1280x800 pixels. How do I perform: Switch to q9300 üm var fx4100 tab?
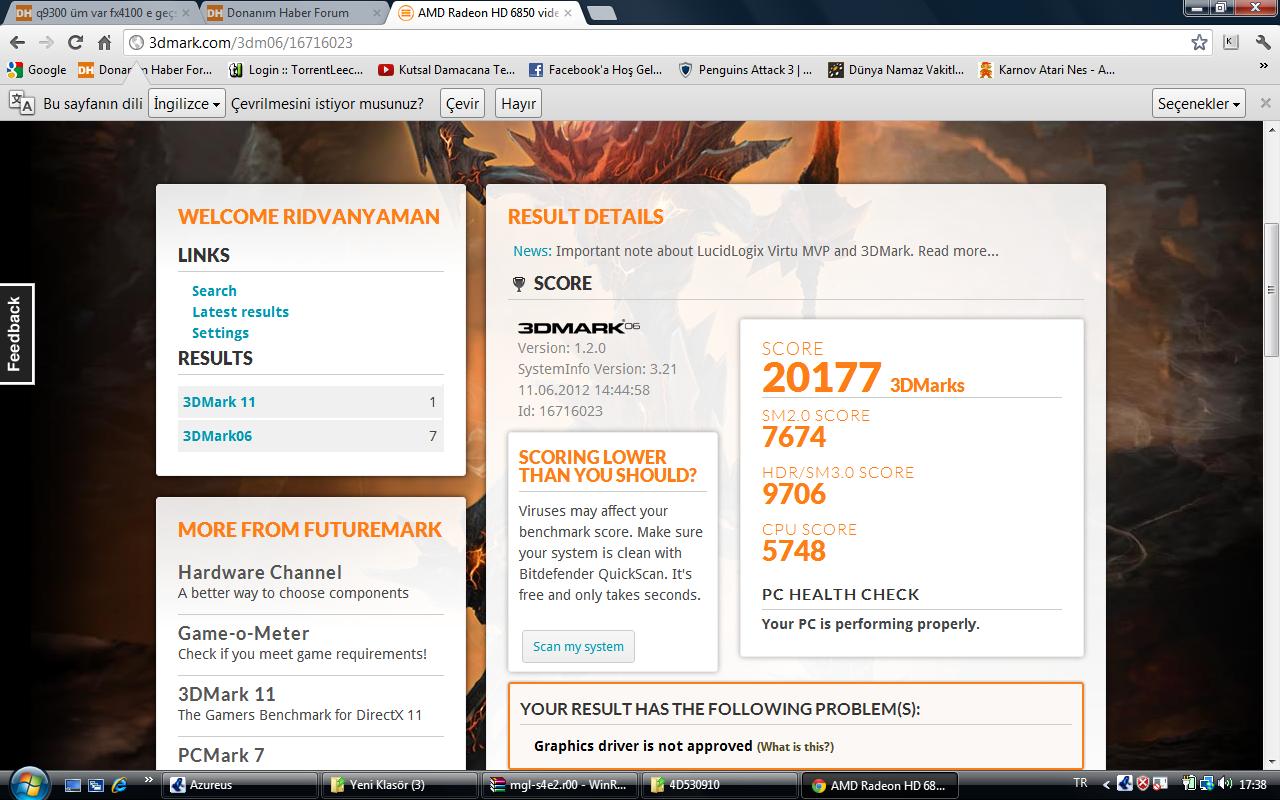click(x=96, y=13)
